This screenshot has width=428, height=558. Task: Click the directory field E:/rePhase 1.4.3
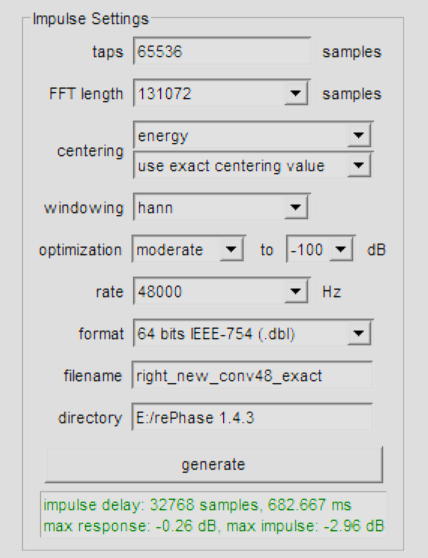click(x=252, y=417)
